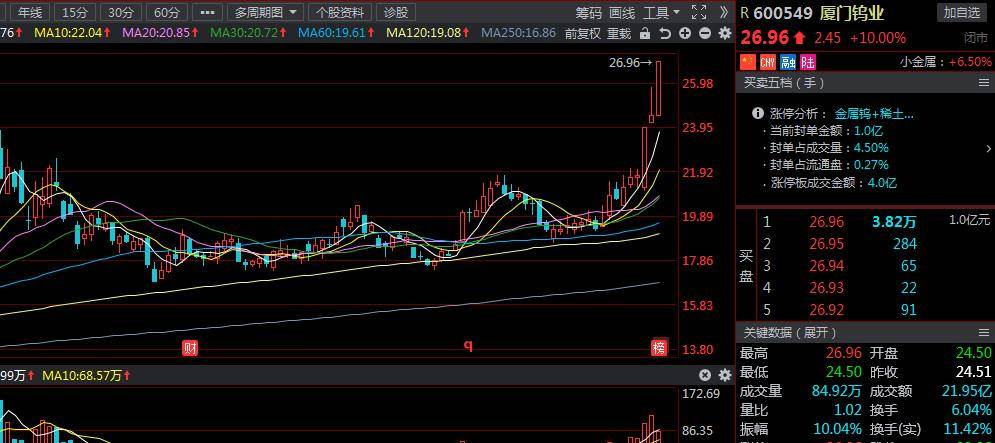Open the 多周期图 dropdown
Screen dimensions: 995x443
[265, 12]
